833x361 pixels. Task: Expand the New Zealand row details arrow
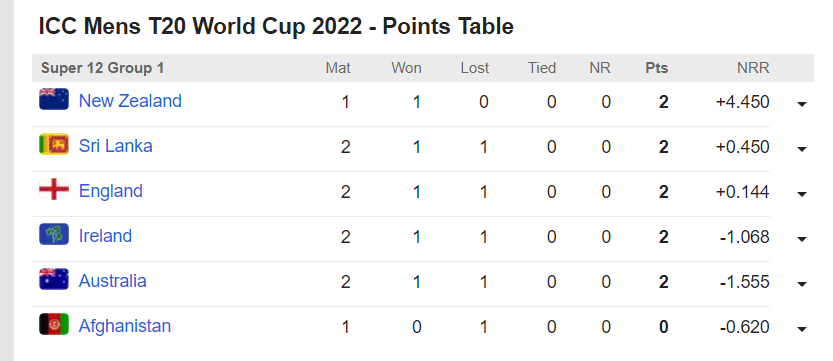802,104
